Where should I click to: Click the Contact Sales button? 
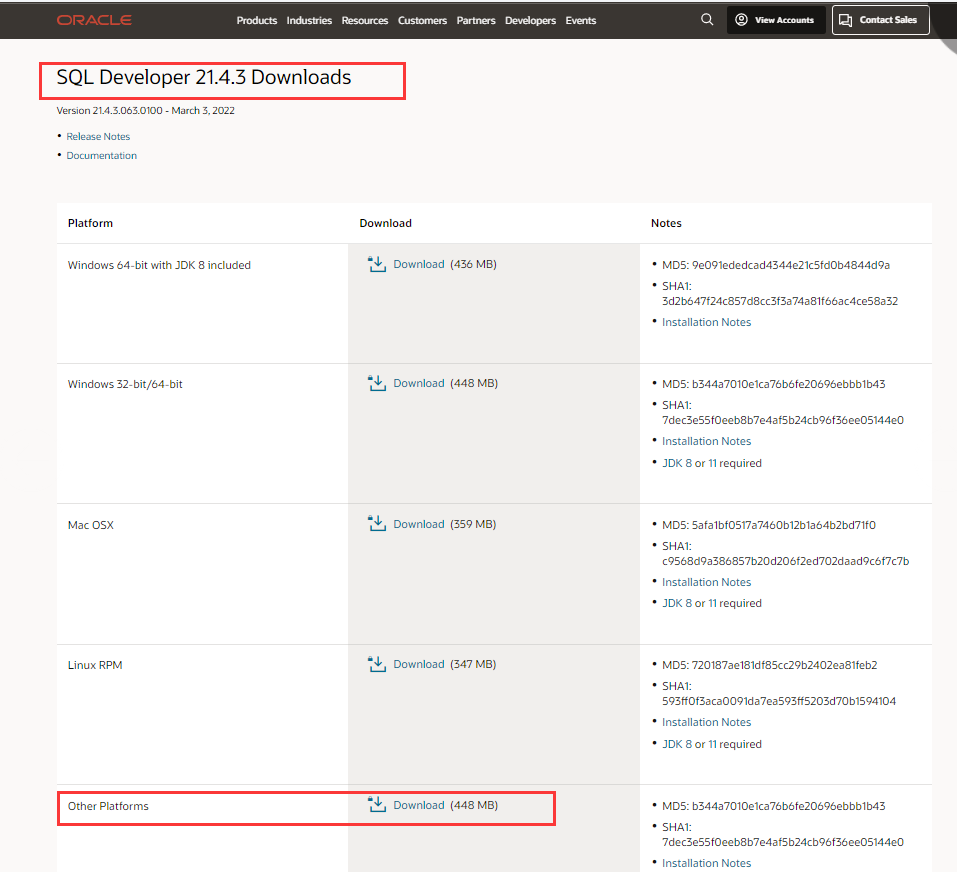click(881, 20)
